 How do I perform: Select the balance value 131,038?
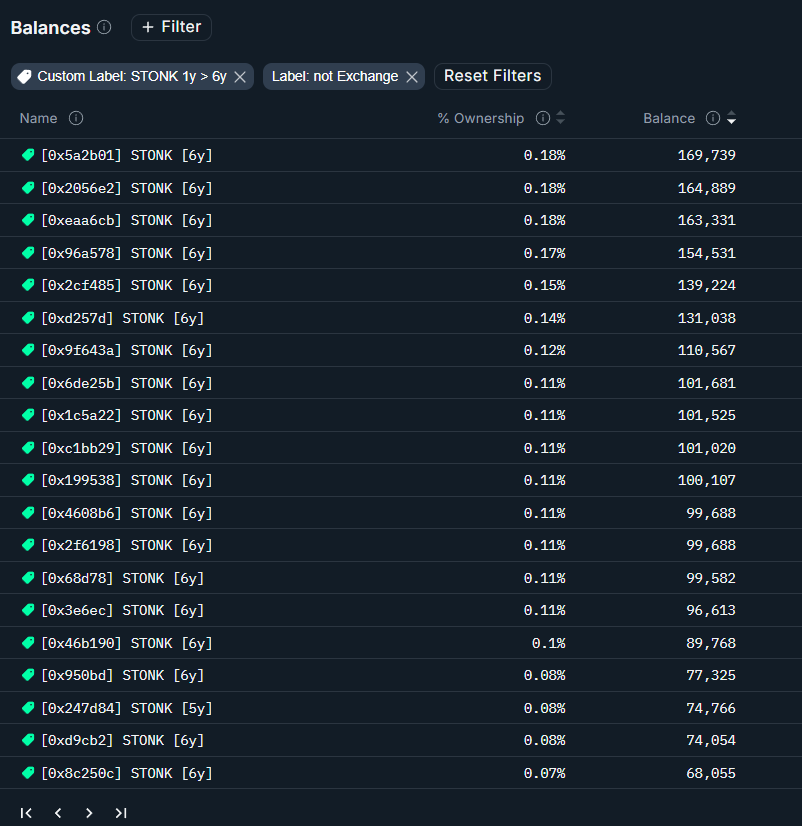pyautogui.click(x=707, y=318)
